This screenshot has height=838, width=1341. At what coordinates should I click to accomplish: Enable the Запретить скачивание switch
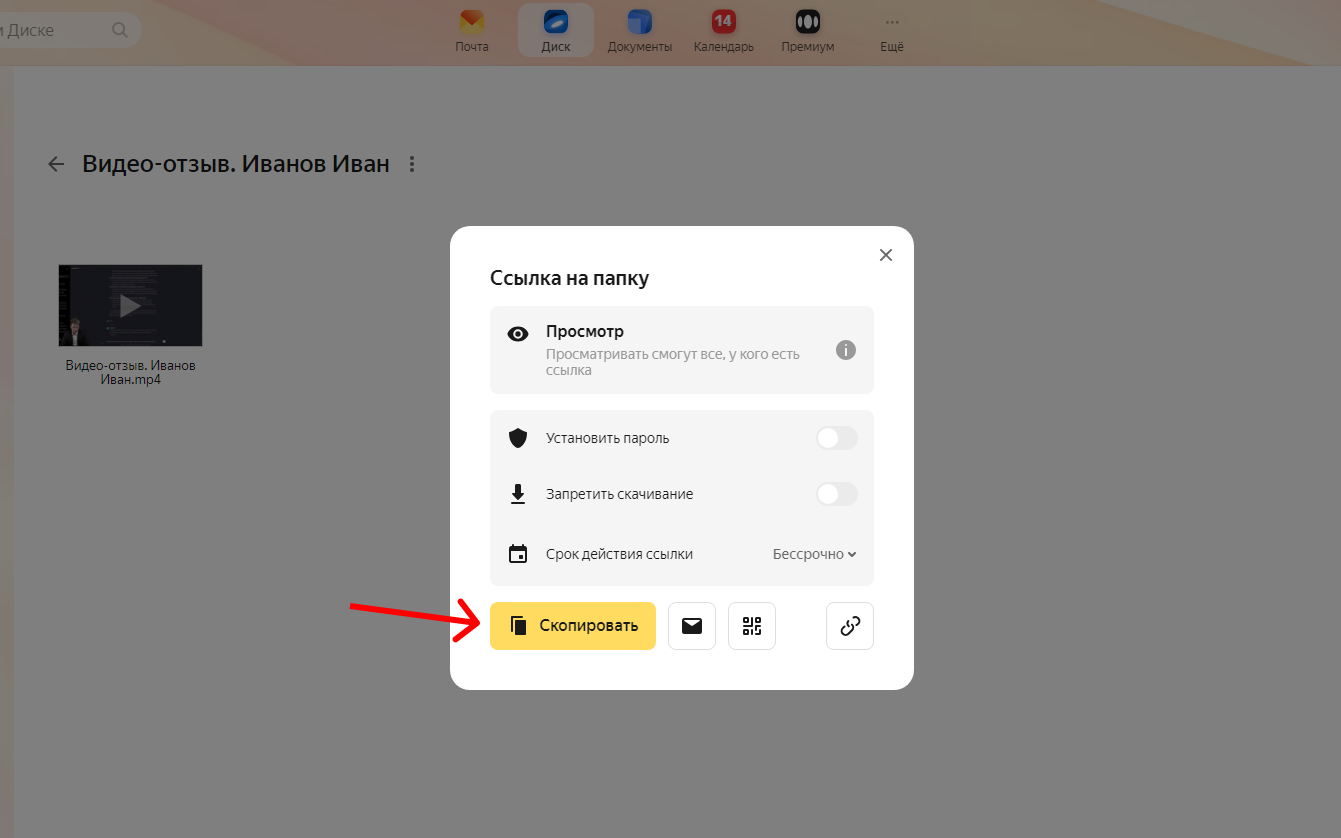click(x=837, y=494)
